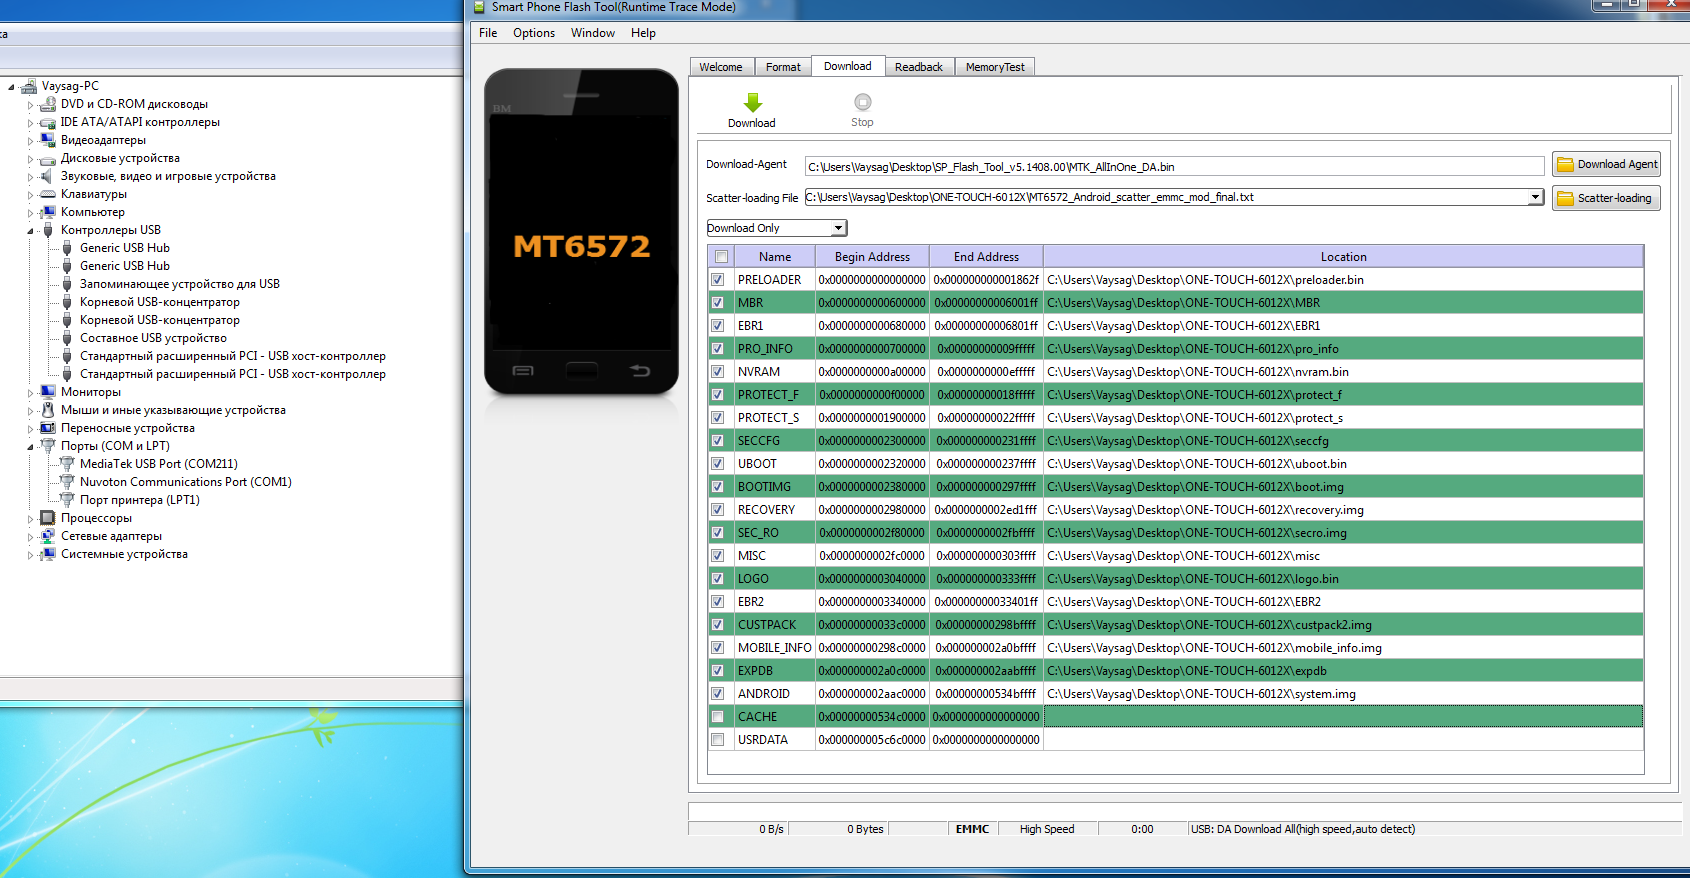Screen dimensions: 1690x878
Task: Click the Vaysag-PC computer root node
Action: (x=69, y=86)
